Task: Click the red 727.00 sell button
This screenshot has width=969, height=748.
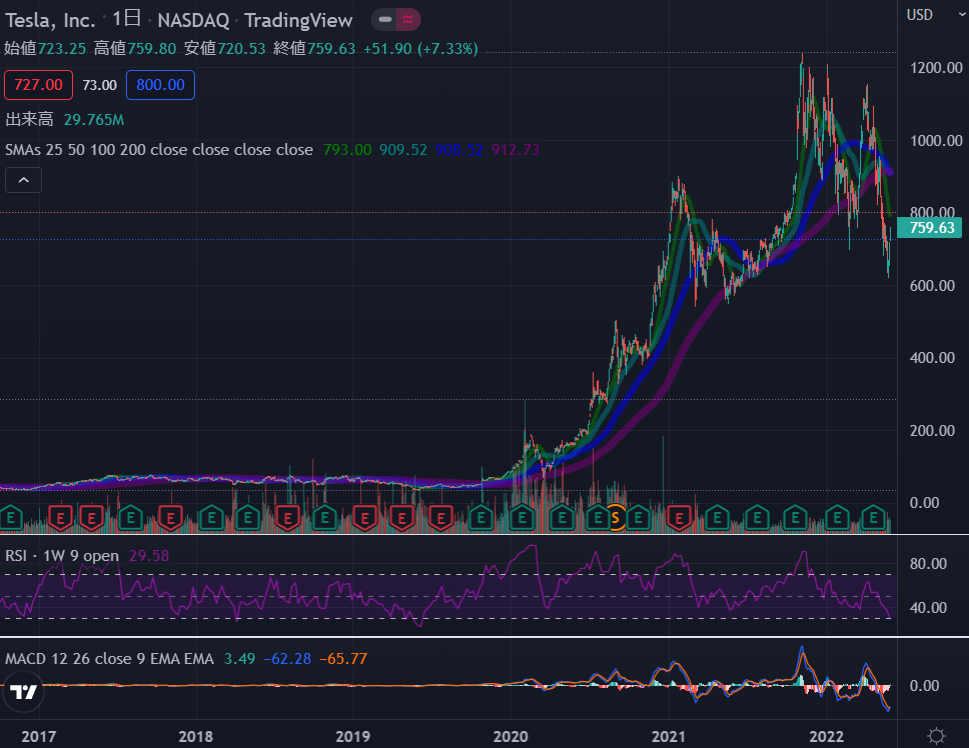Action: [x=38, y=85]
